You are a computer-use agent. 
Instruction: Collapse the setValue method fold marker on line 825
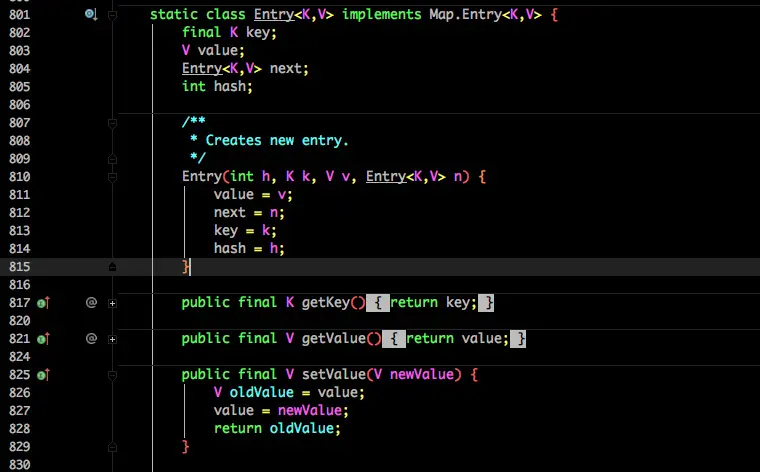tap(112, 376)
